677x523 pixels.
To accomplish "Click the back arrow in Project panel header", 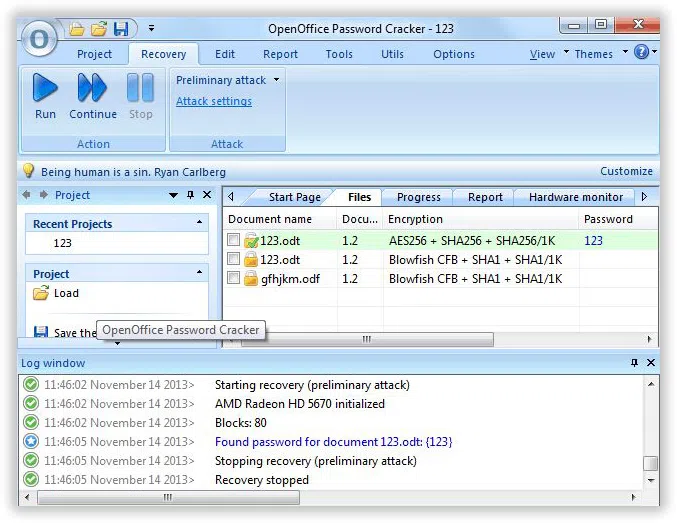I will [26, 195].
